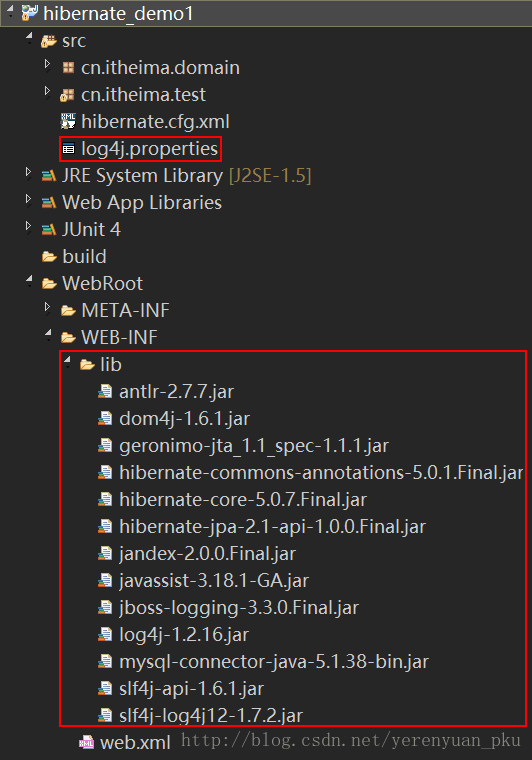Image resolution: width=532 pixels, height=760 pixels.
Task: Click the META-INF folder icon
Action: (x=68, y=311)
